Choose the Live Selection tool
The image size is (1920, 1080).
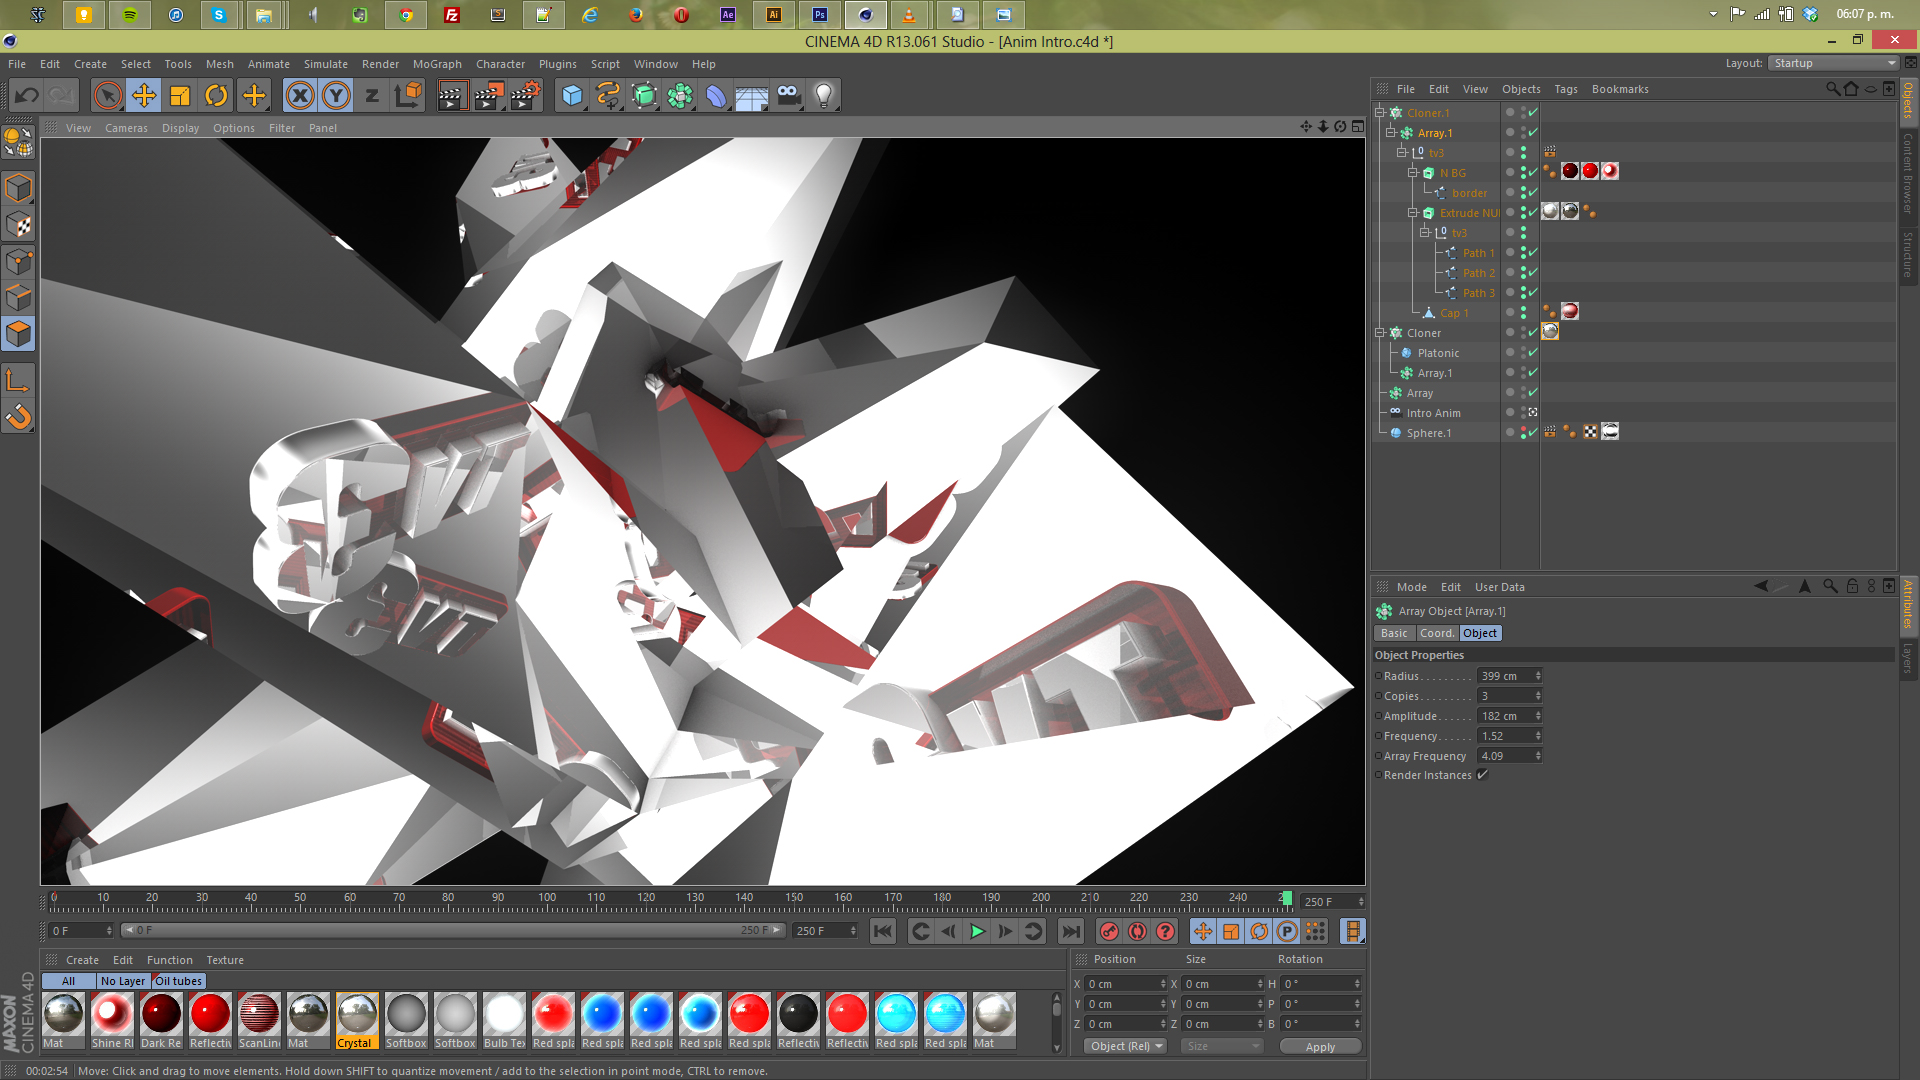click(x=107, y=96)
